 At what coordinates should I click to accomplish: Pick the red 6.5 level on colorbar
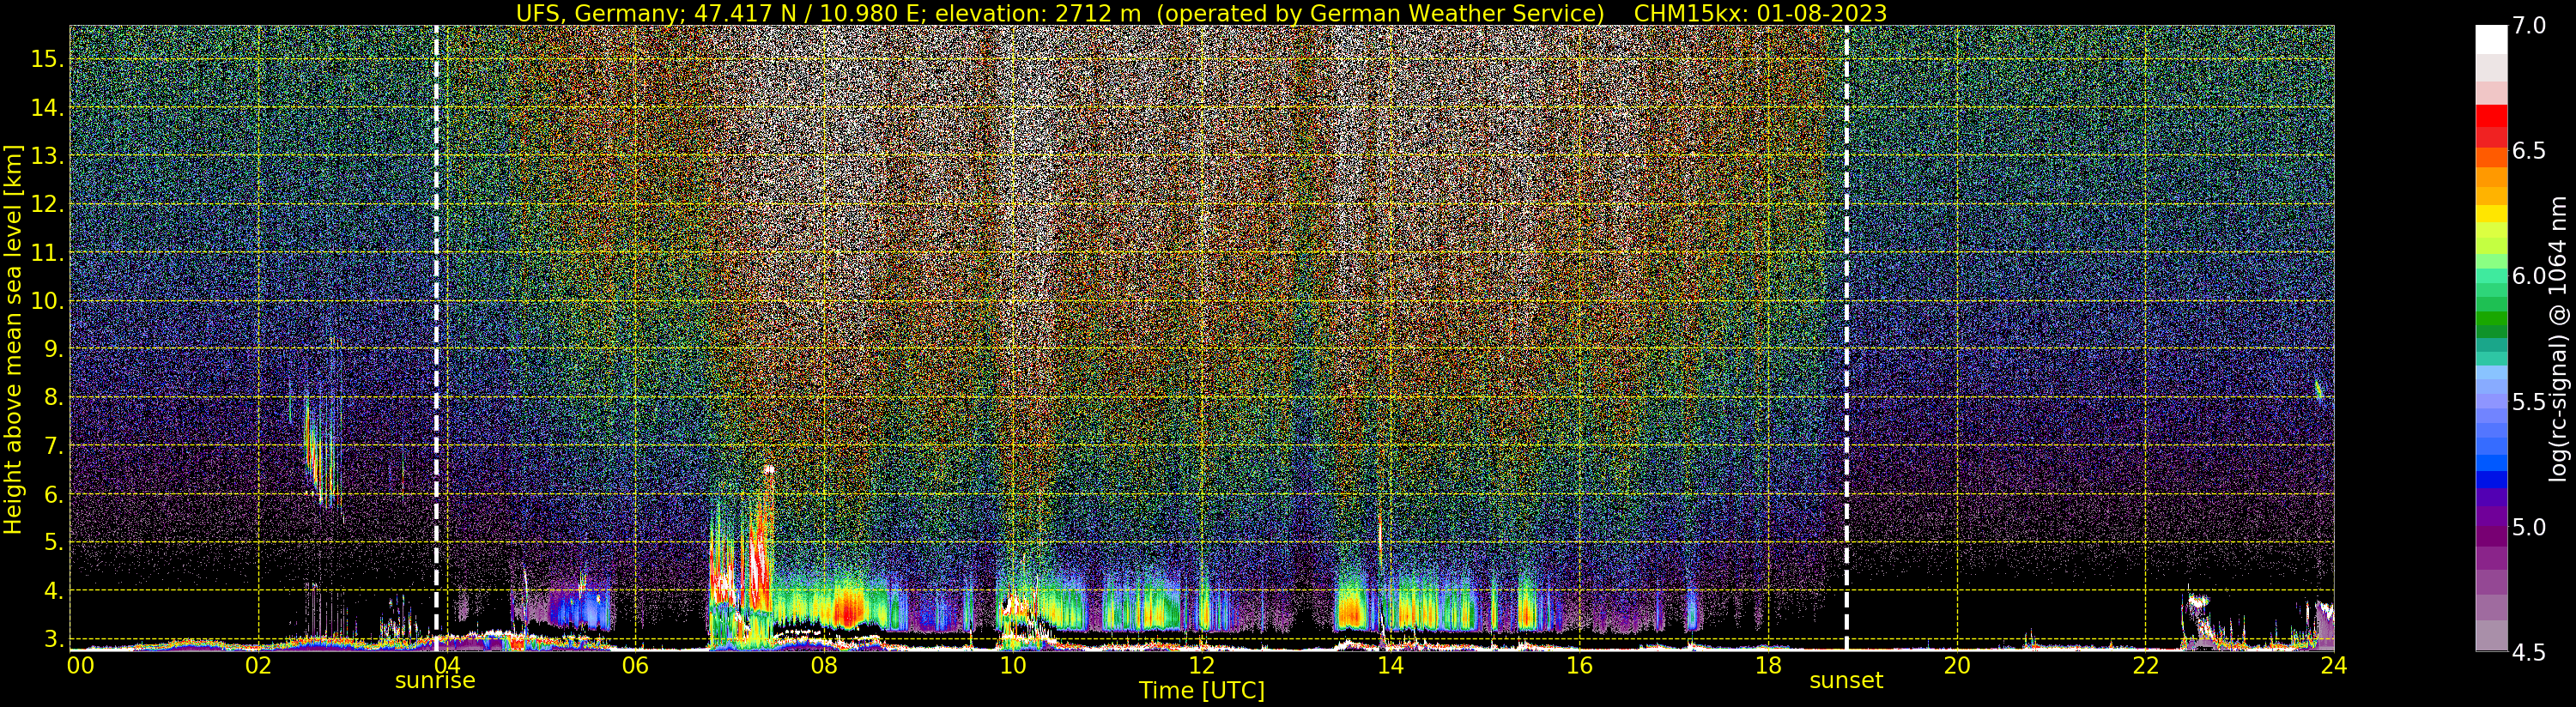coord(2491,151)
